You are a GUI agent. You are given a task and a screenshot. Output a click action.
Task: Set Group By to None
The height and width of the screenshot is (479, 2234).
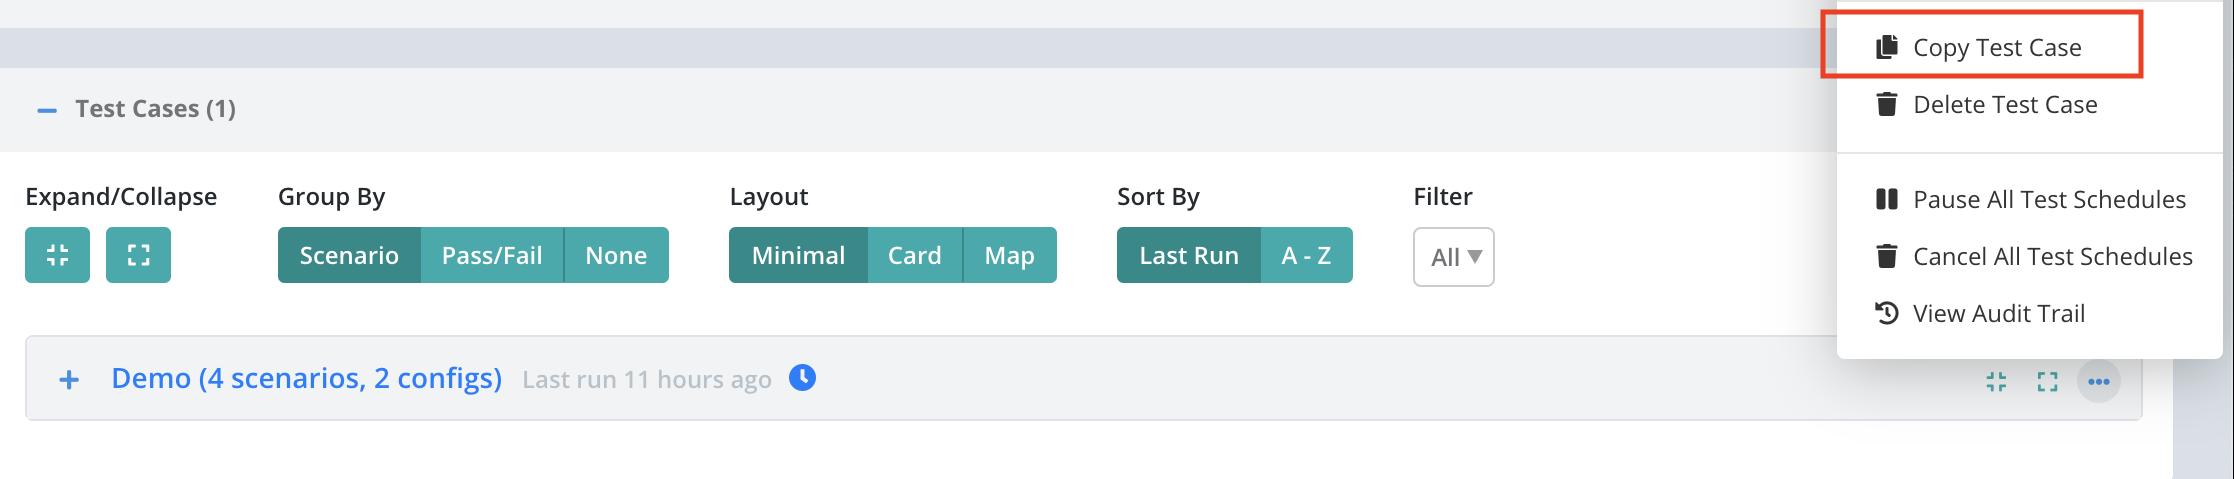tap(616, 255)
